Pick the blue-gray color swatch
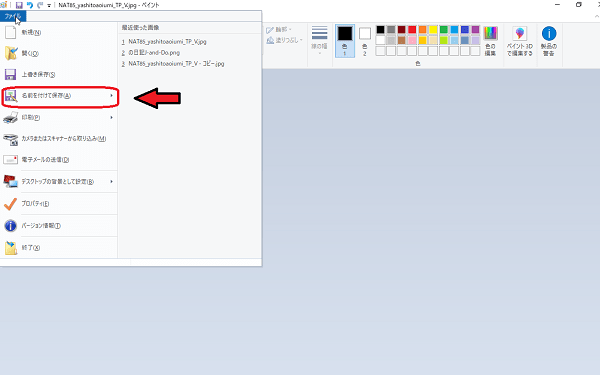600x375 pixels. point(465,40)
